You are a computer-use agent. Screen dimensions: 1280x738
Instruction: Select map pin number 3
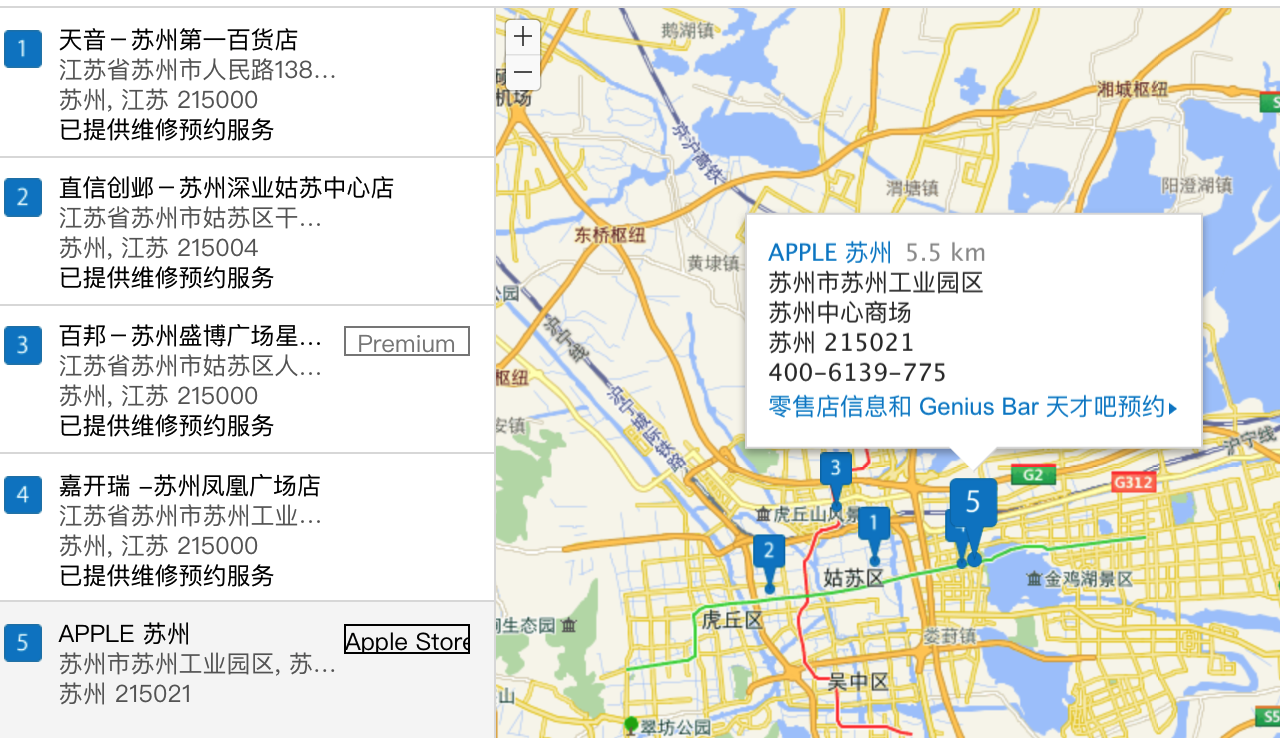click(x=835, y=471)
